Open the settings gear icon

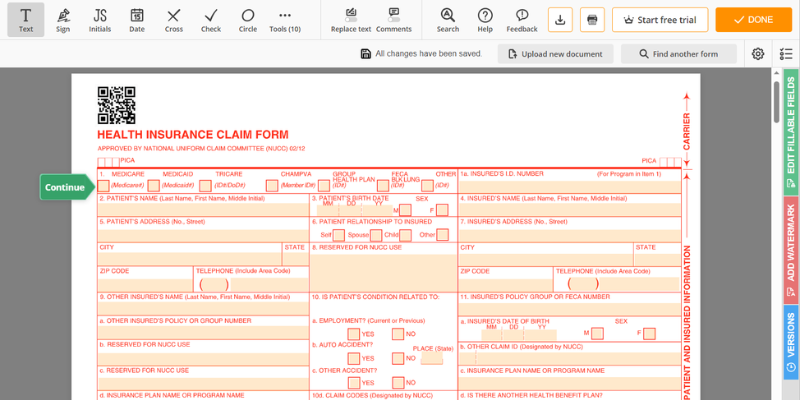point(758,53)
